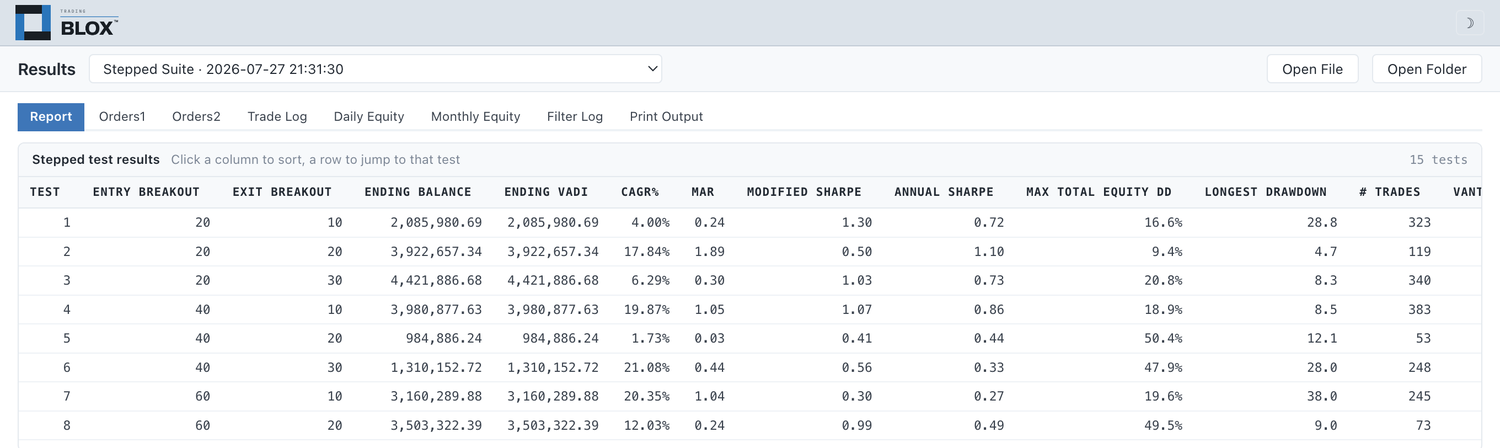Image resolution: width=1500 pixels, height=448 pixels.
Task: Open the Trade Log tab
Action: 277,117
